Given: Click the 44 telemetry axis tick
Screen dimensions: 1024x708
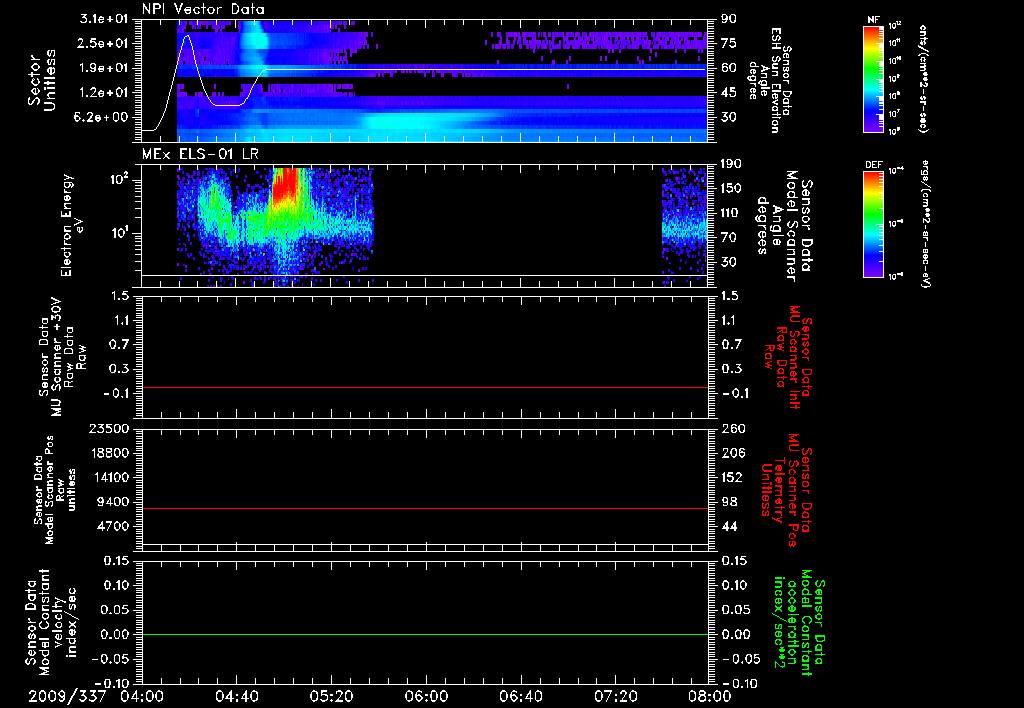Looking at the screenshot, I should click(729, 526).
